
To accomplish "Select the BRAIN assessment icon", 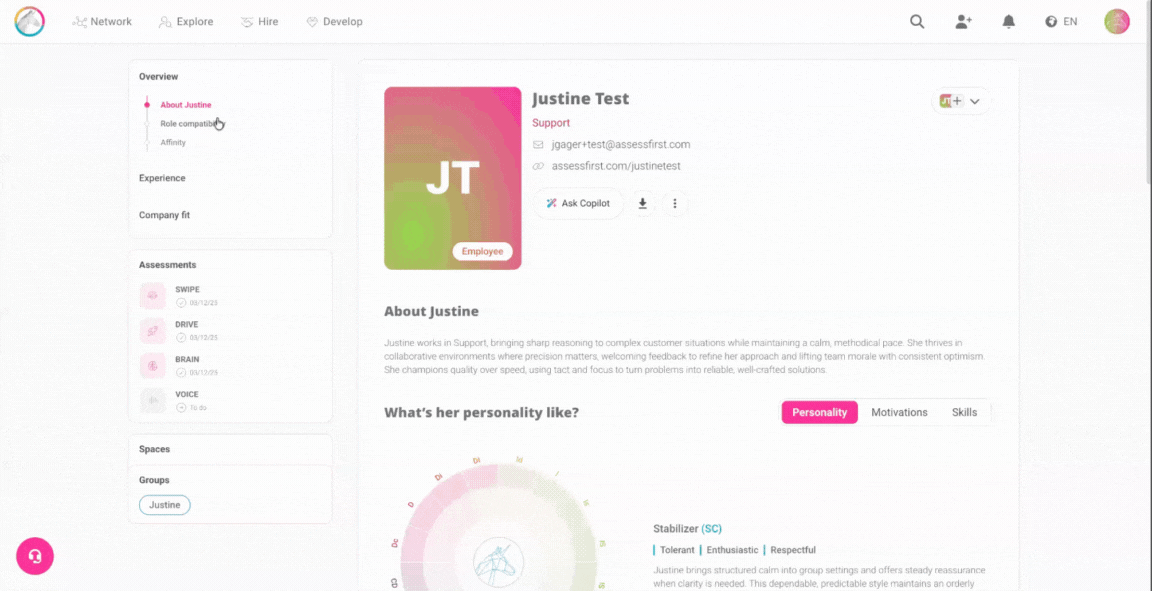I will pyautogui.click(x=152, y=366).
